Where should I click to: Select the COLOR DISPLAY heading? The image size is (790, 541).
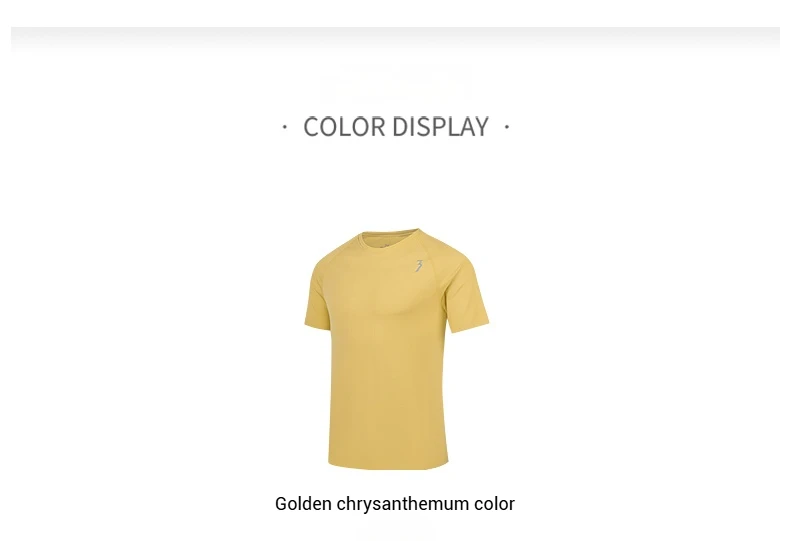point(396,126)
